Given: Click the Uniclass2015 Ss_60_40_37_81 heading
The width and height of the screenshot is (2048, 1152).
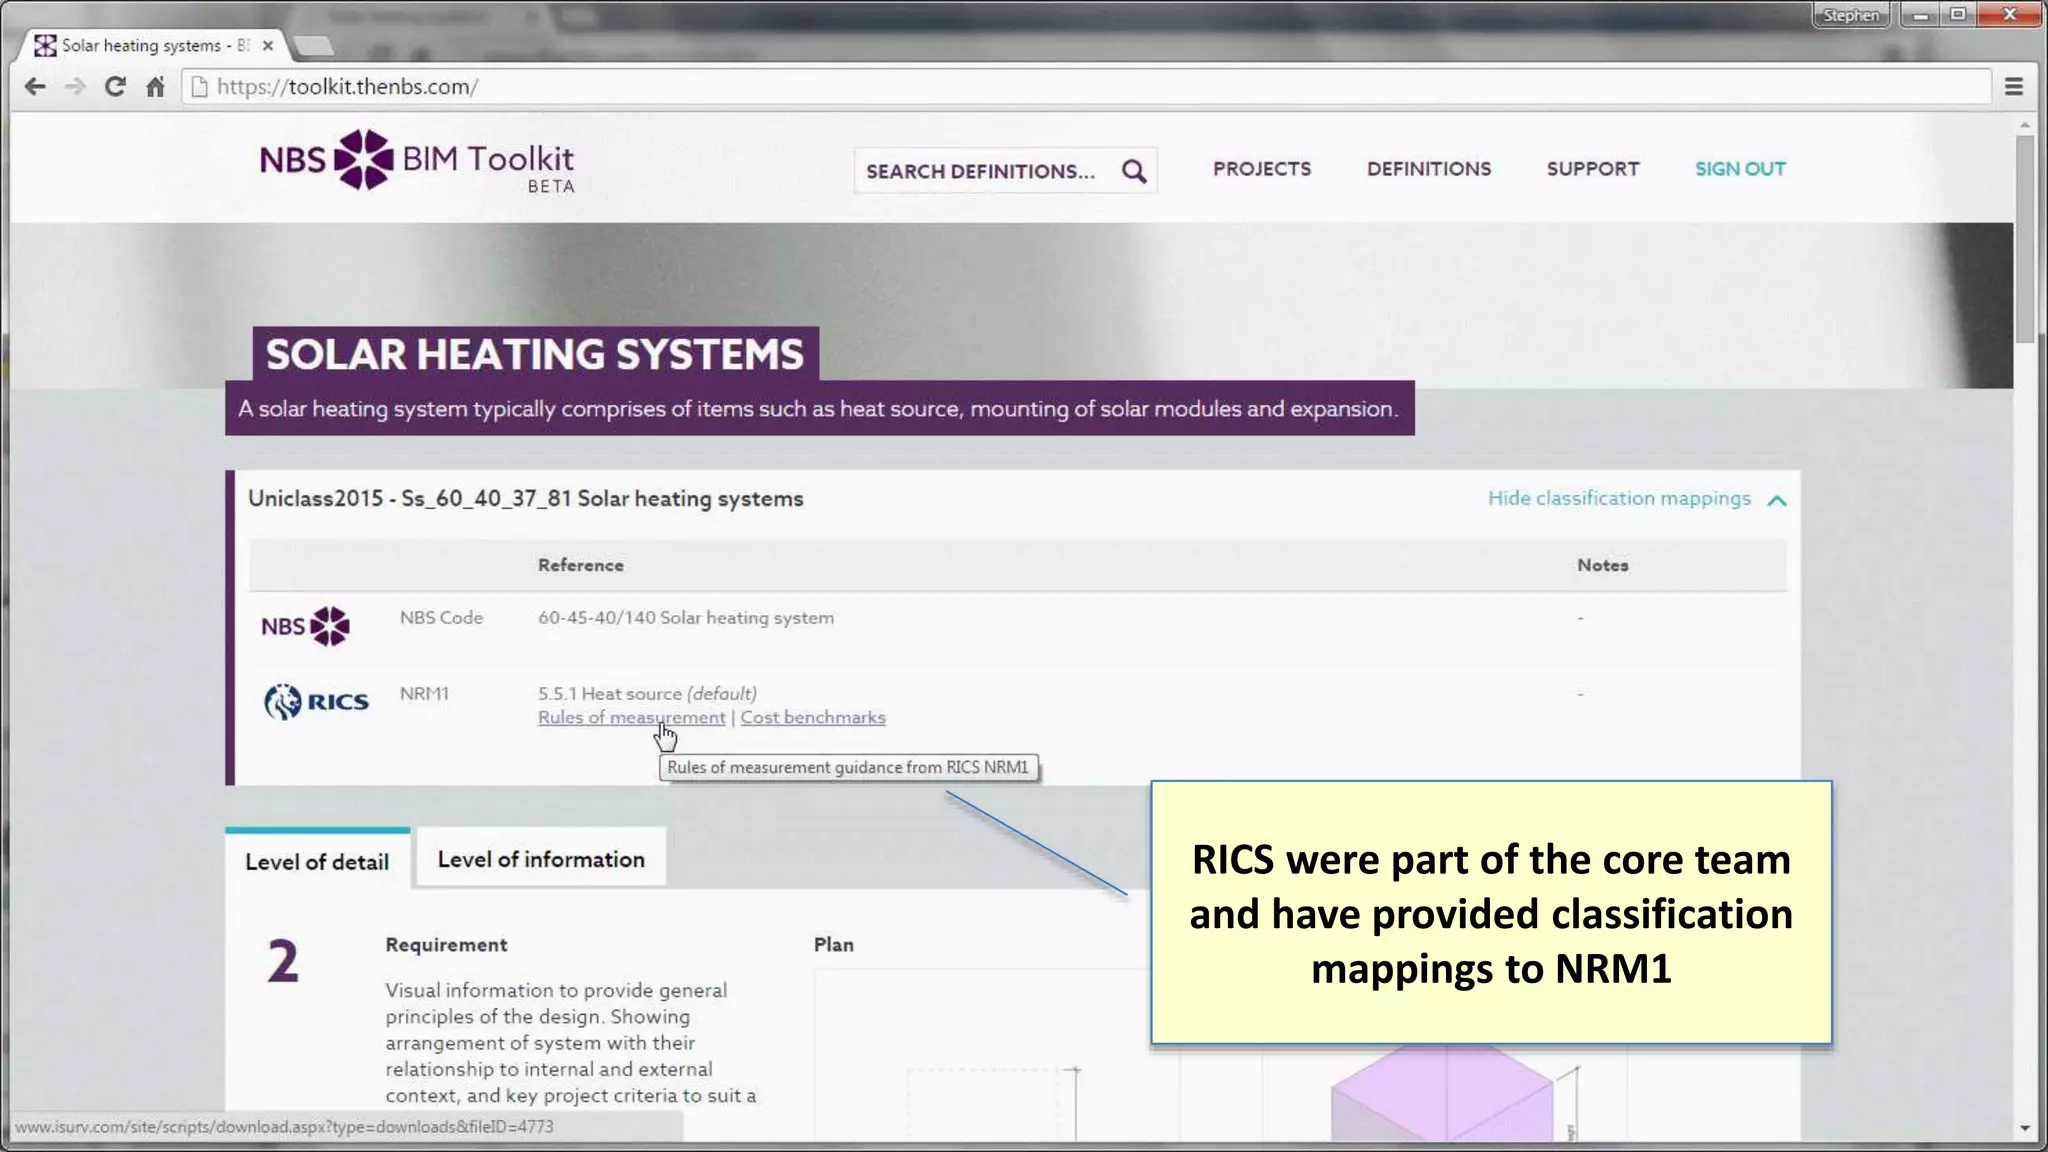Looking at the screenshot, I should pos(526,499).
